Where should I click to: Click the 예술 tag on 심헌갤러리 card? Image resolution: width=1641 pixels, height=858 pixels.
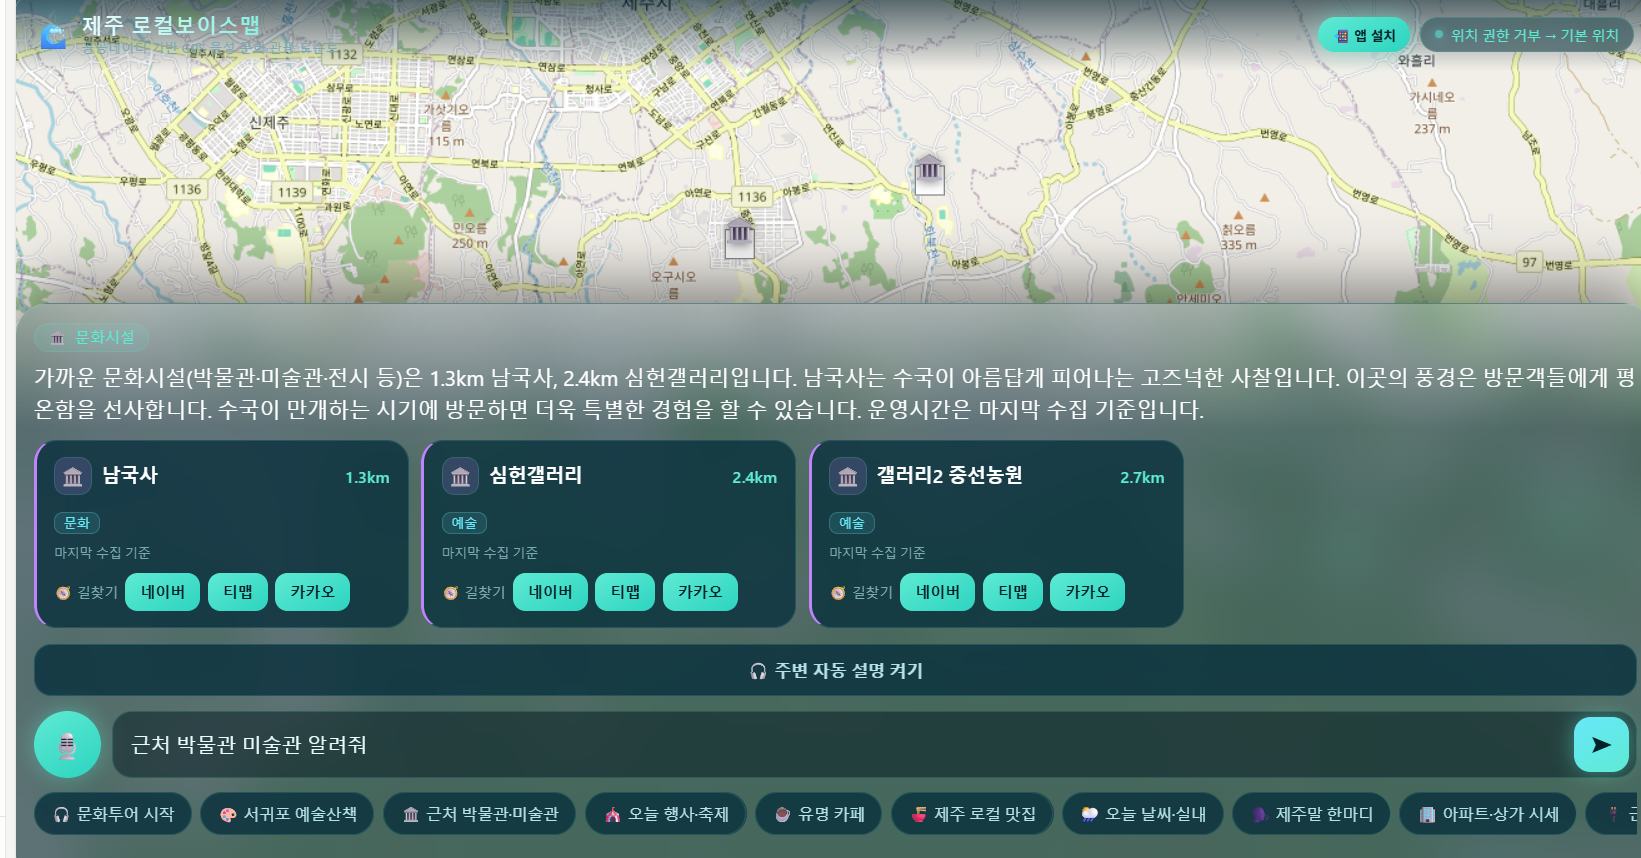tap(464, 522)
